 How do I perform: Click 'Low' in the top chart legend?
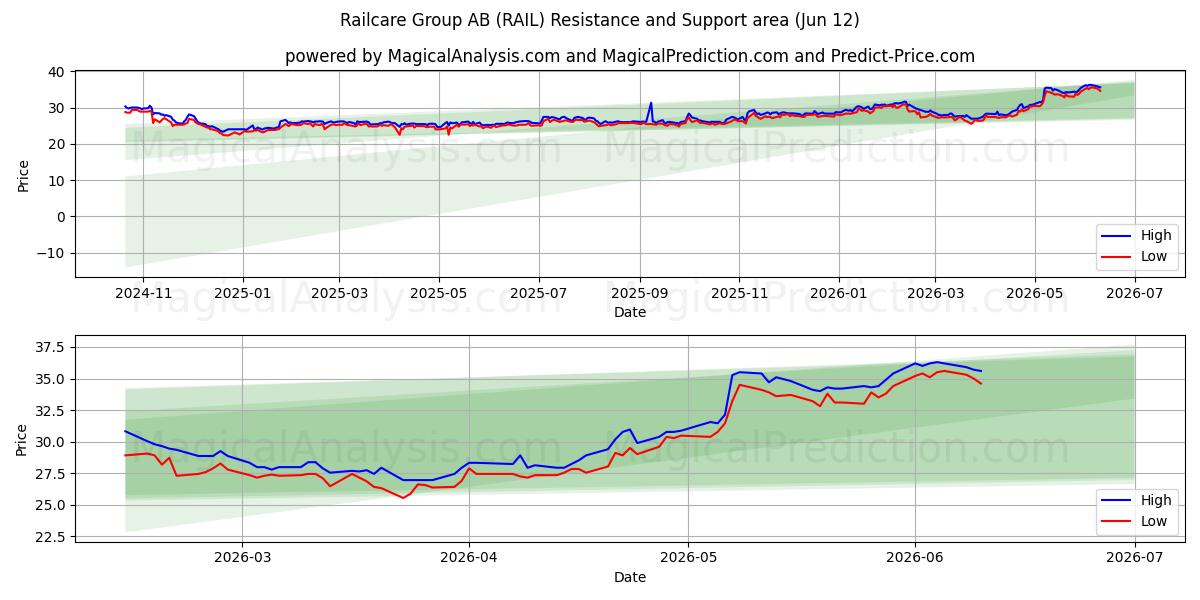click(1154, 256)
